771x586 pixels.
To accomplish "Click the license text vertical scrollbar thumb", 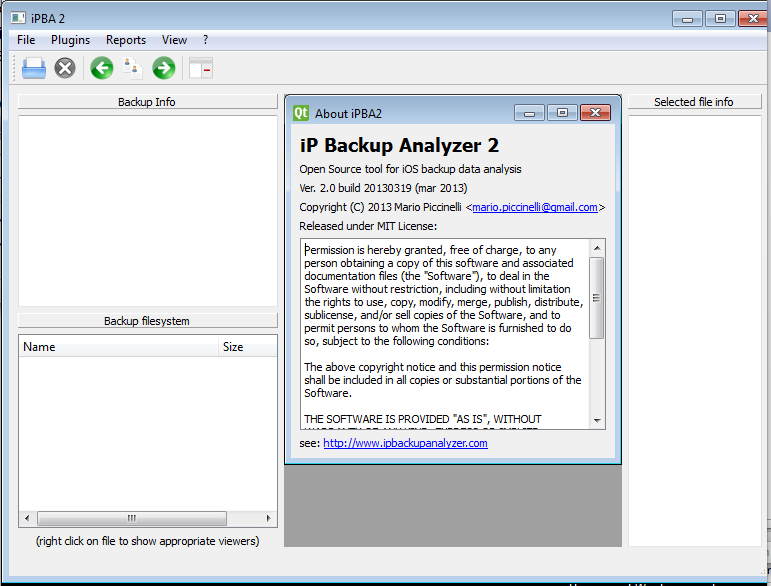I will (597, 298).
